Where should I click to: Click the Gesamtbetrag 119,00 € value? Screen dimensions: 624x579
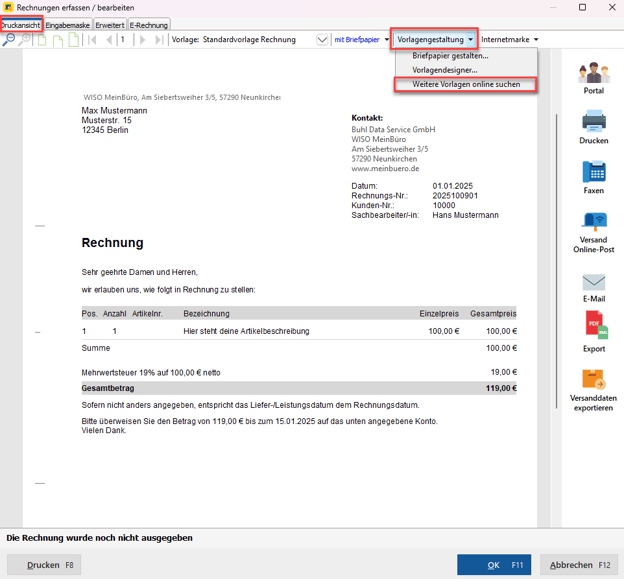pyautogui.click(x=501, y=388)
